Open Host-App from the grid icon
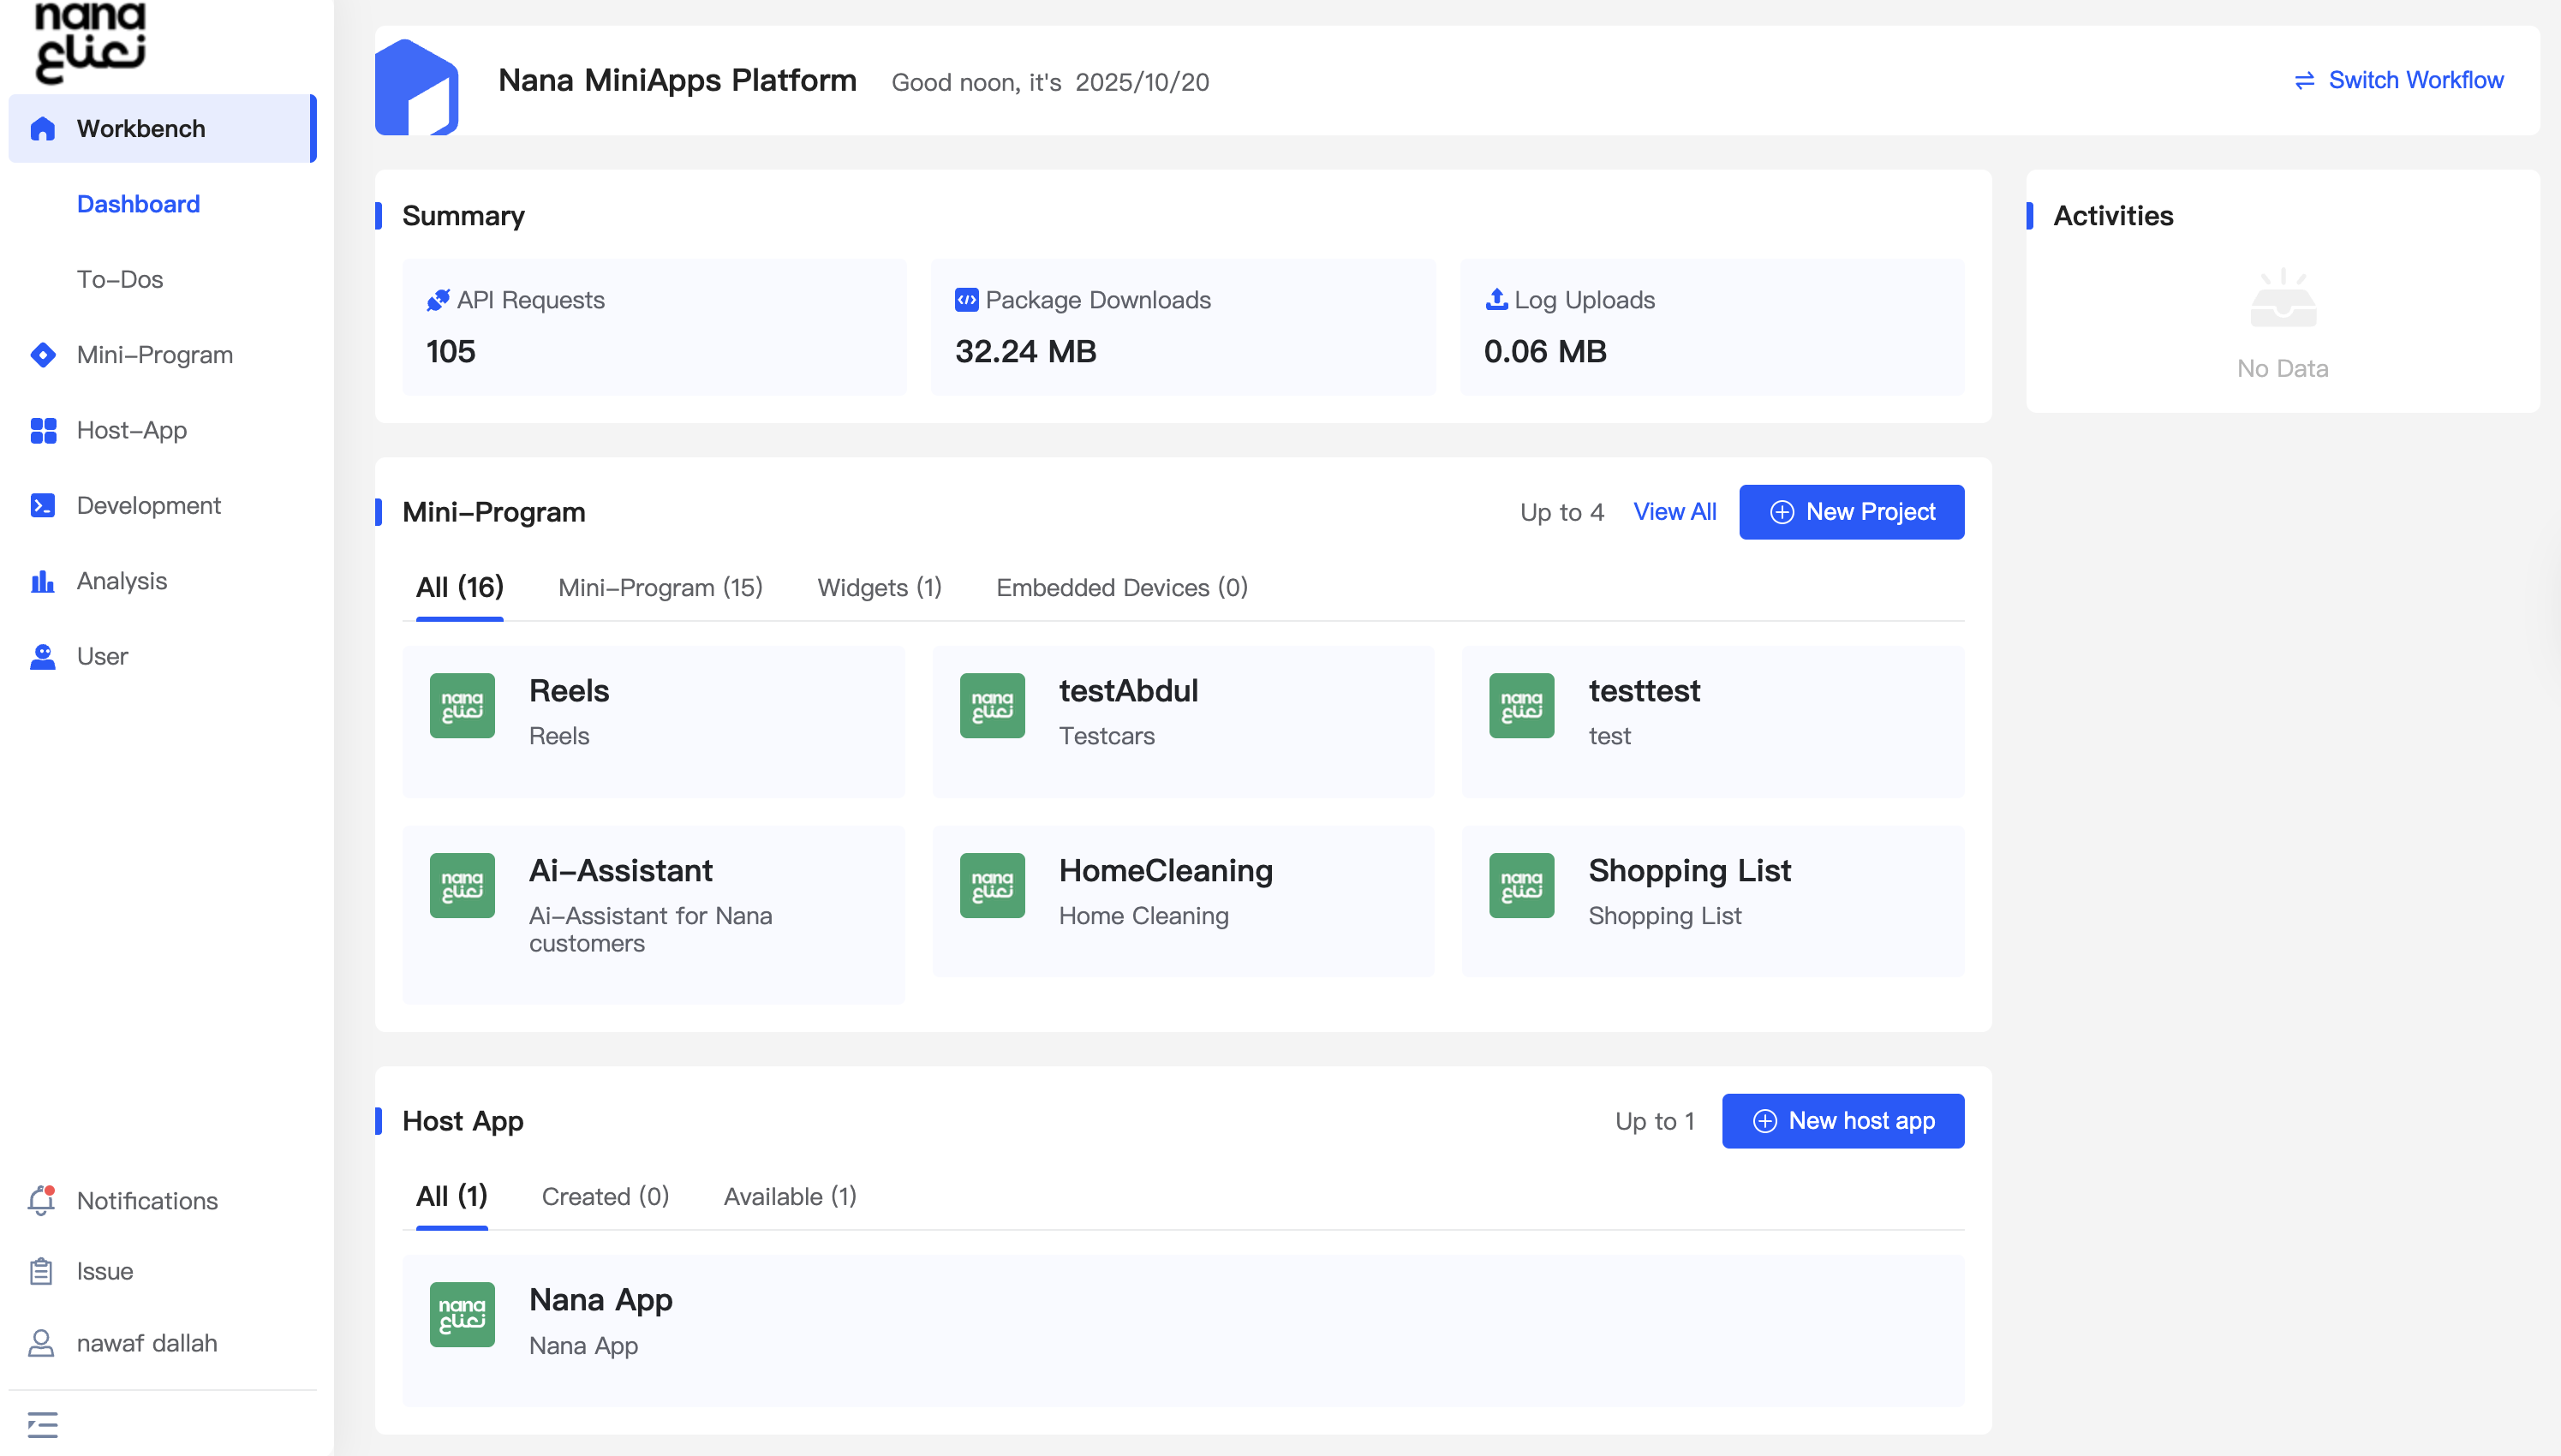 43,430
